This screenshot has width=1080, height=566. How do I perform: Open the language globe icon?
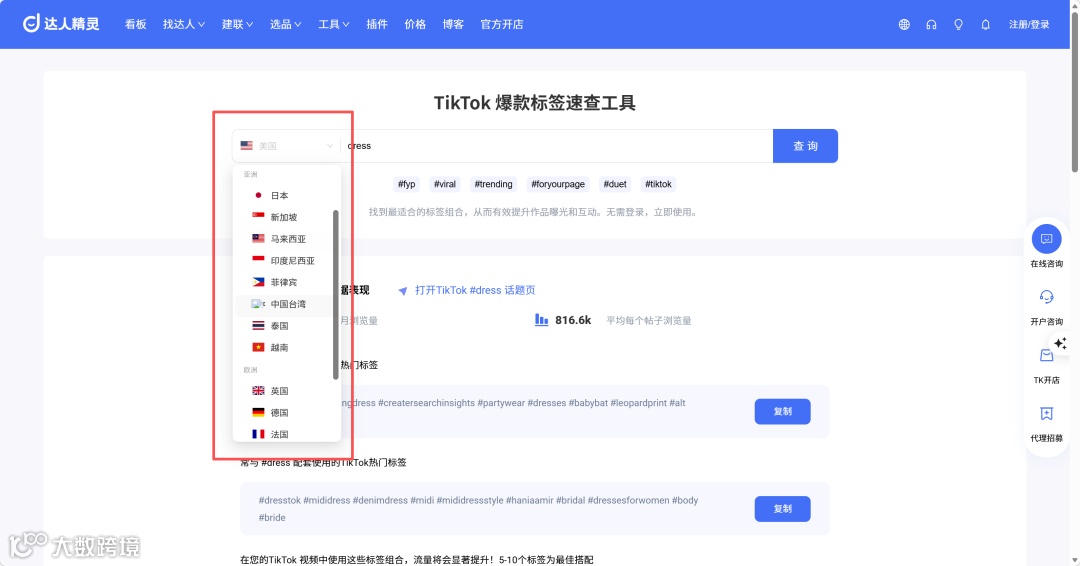pos(904,25)
